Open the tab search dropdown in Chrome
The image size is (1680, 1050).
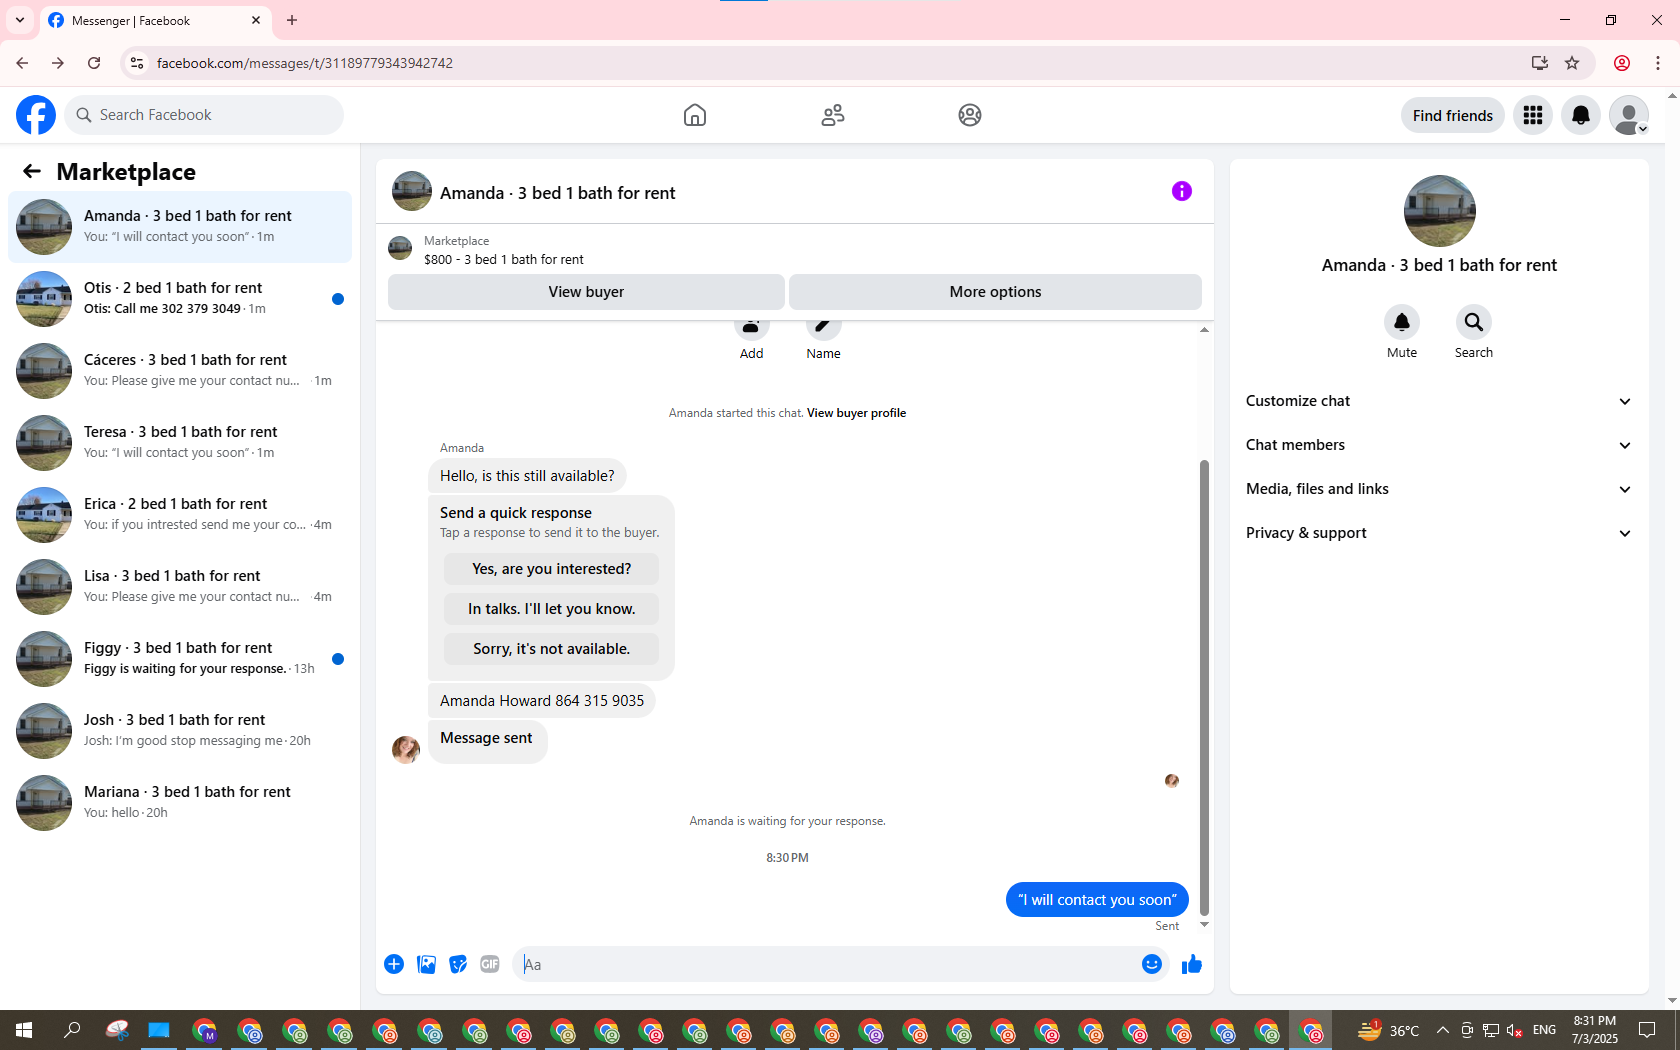(20, 20)
